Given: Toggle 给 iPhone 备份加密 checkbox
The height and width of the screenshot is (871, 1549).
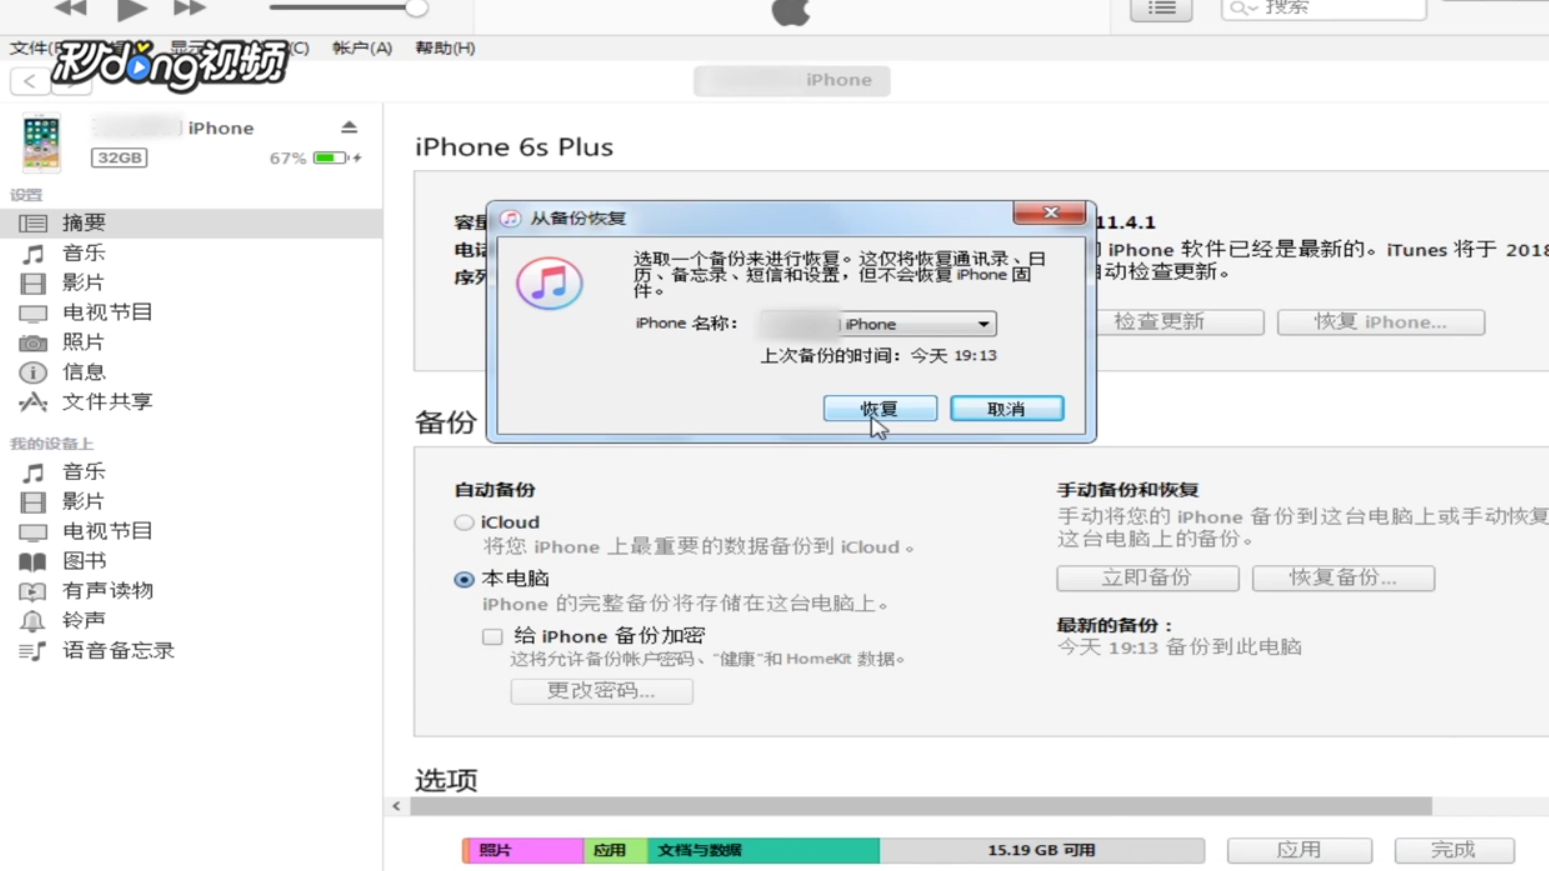Looking at the screenshot, I should [492, 637].
